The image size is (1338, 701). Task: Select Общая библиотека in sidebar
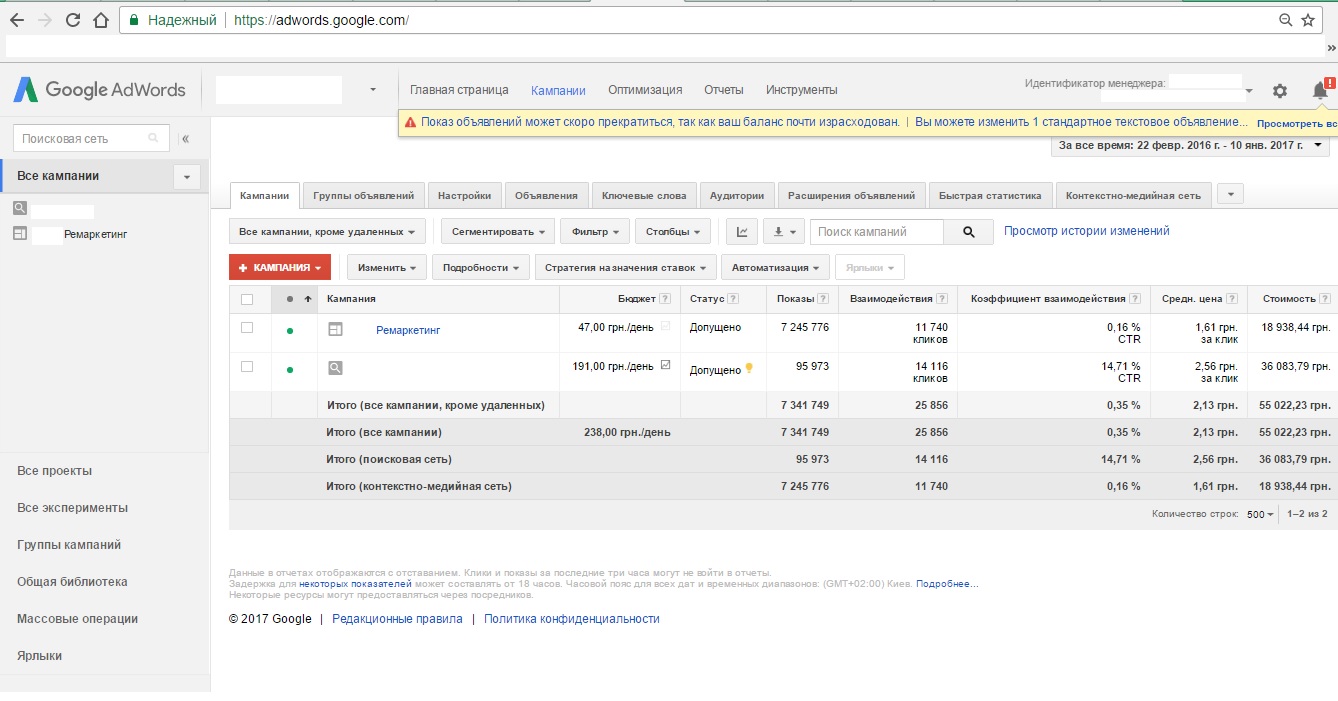pos(72,582)
